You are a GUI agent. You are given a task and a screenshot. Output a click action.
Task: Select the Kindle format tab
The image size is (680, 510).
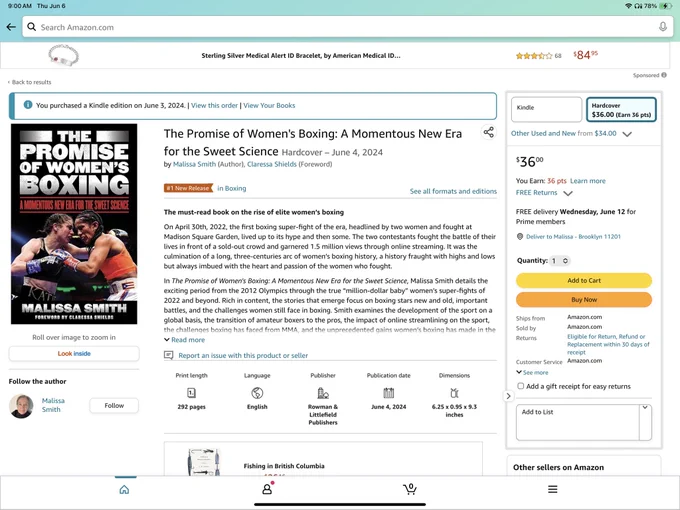tap(546, 109)
